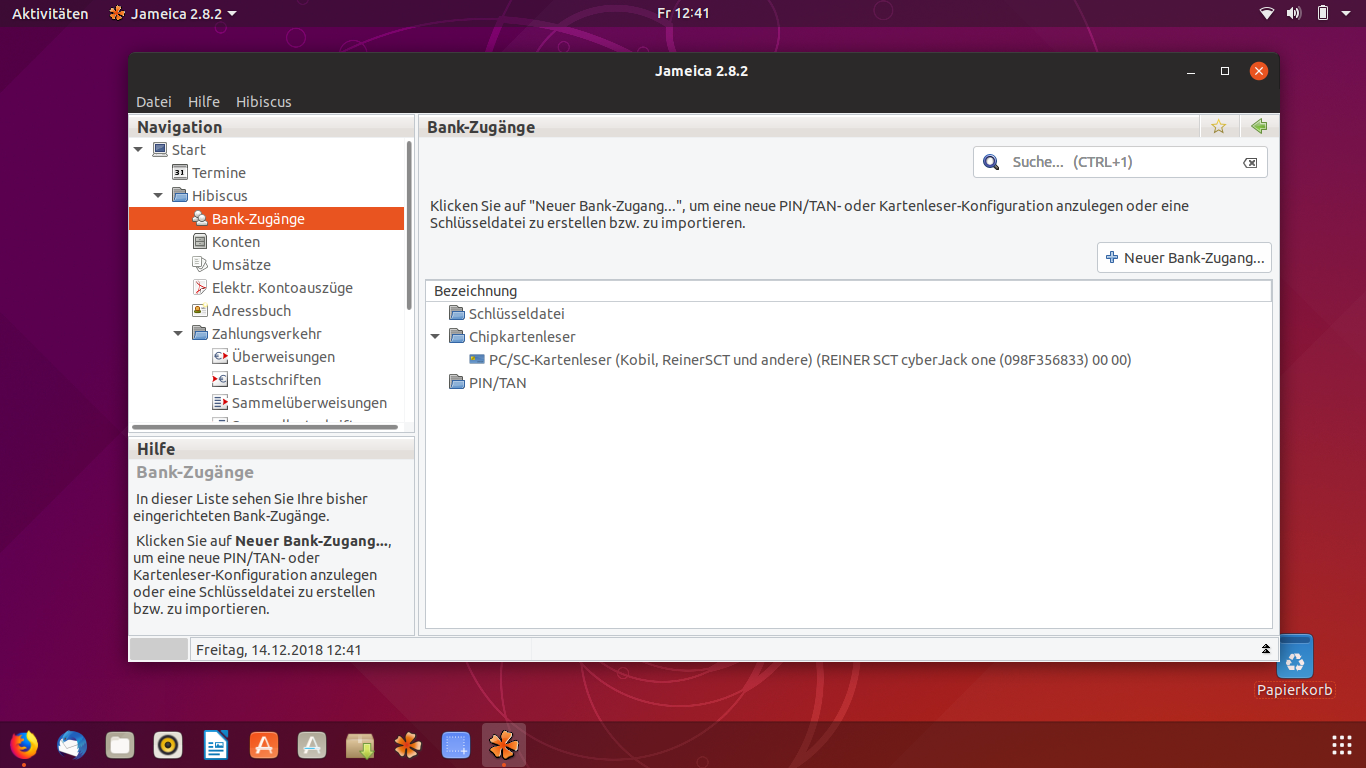
Task: Open Aktivitäten overview
Action: coord(50,14)
